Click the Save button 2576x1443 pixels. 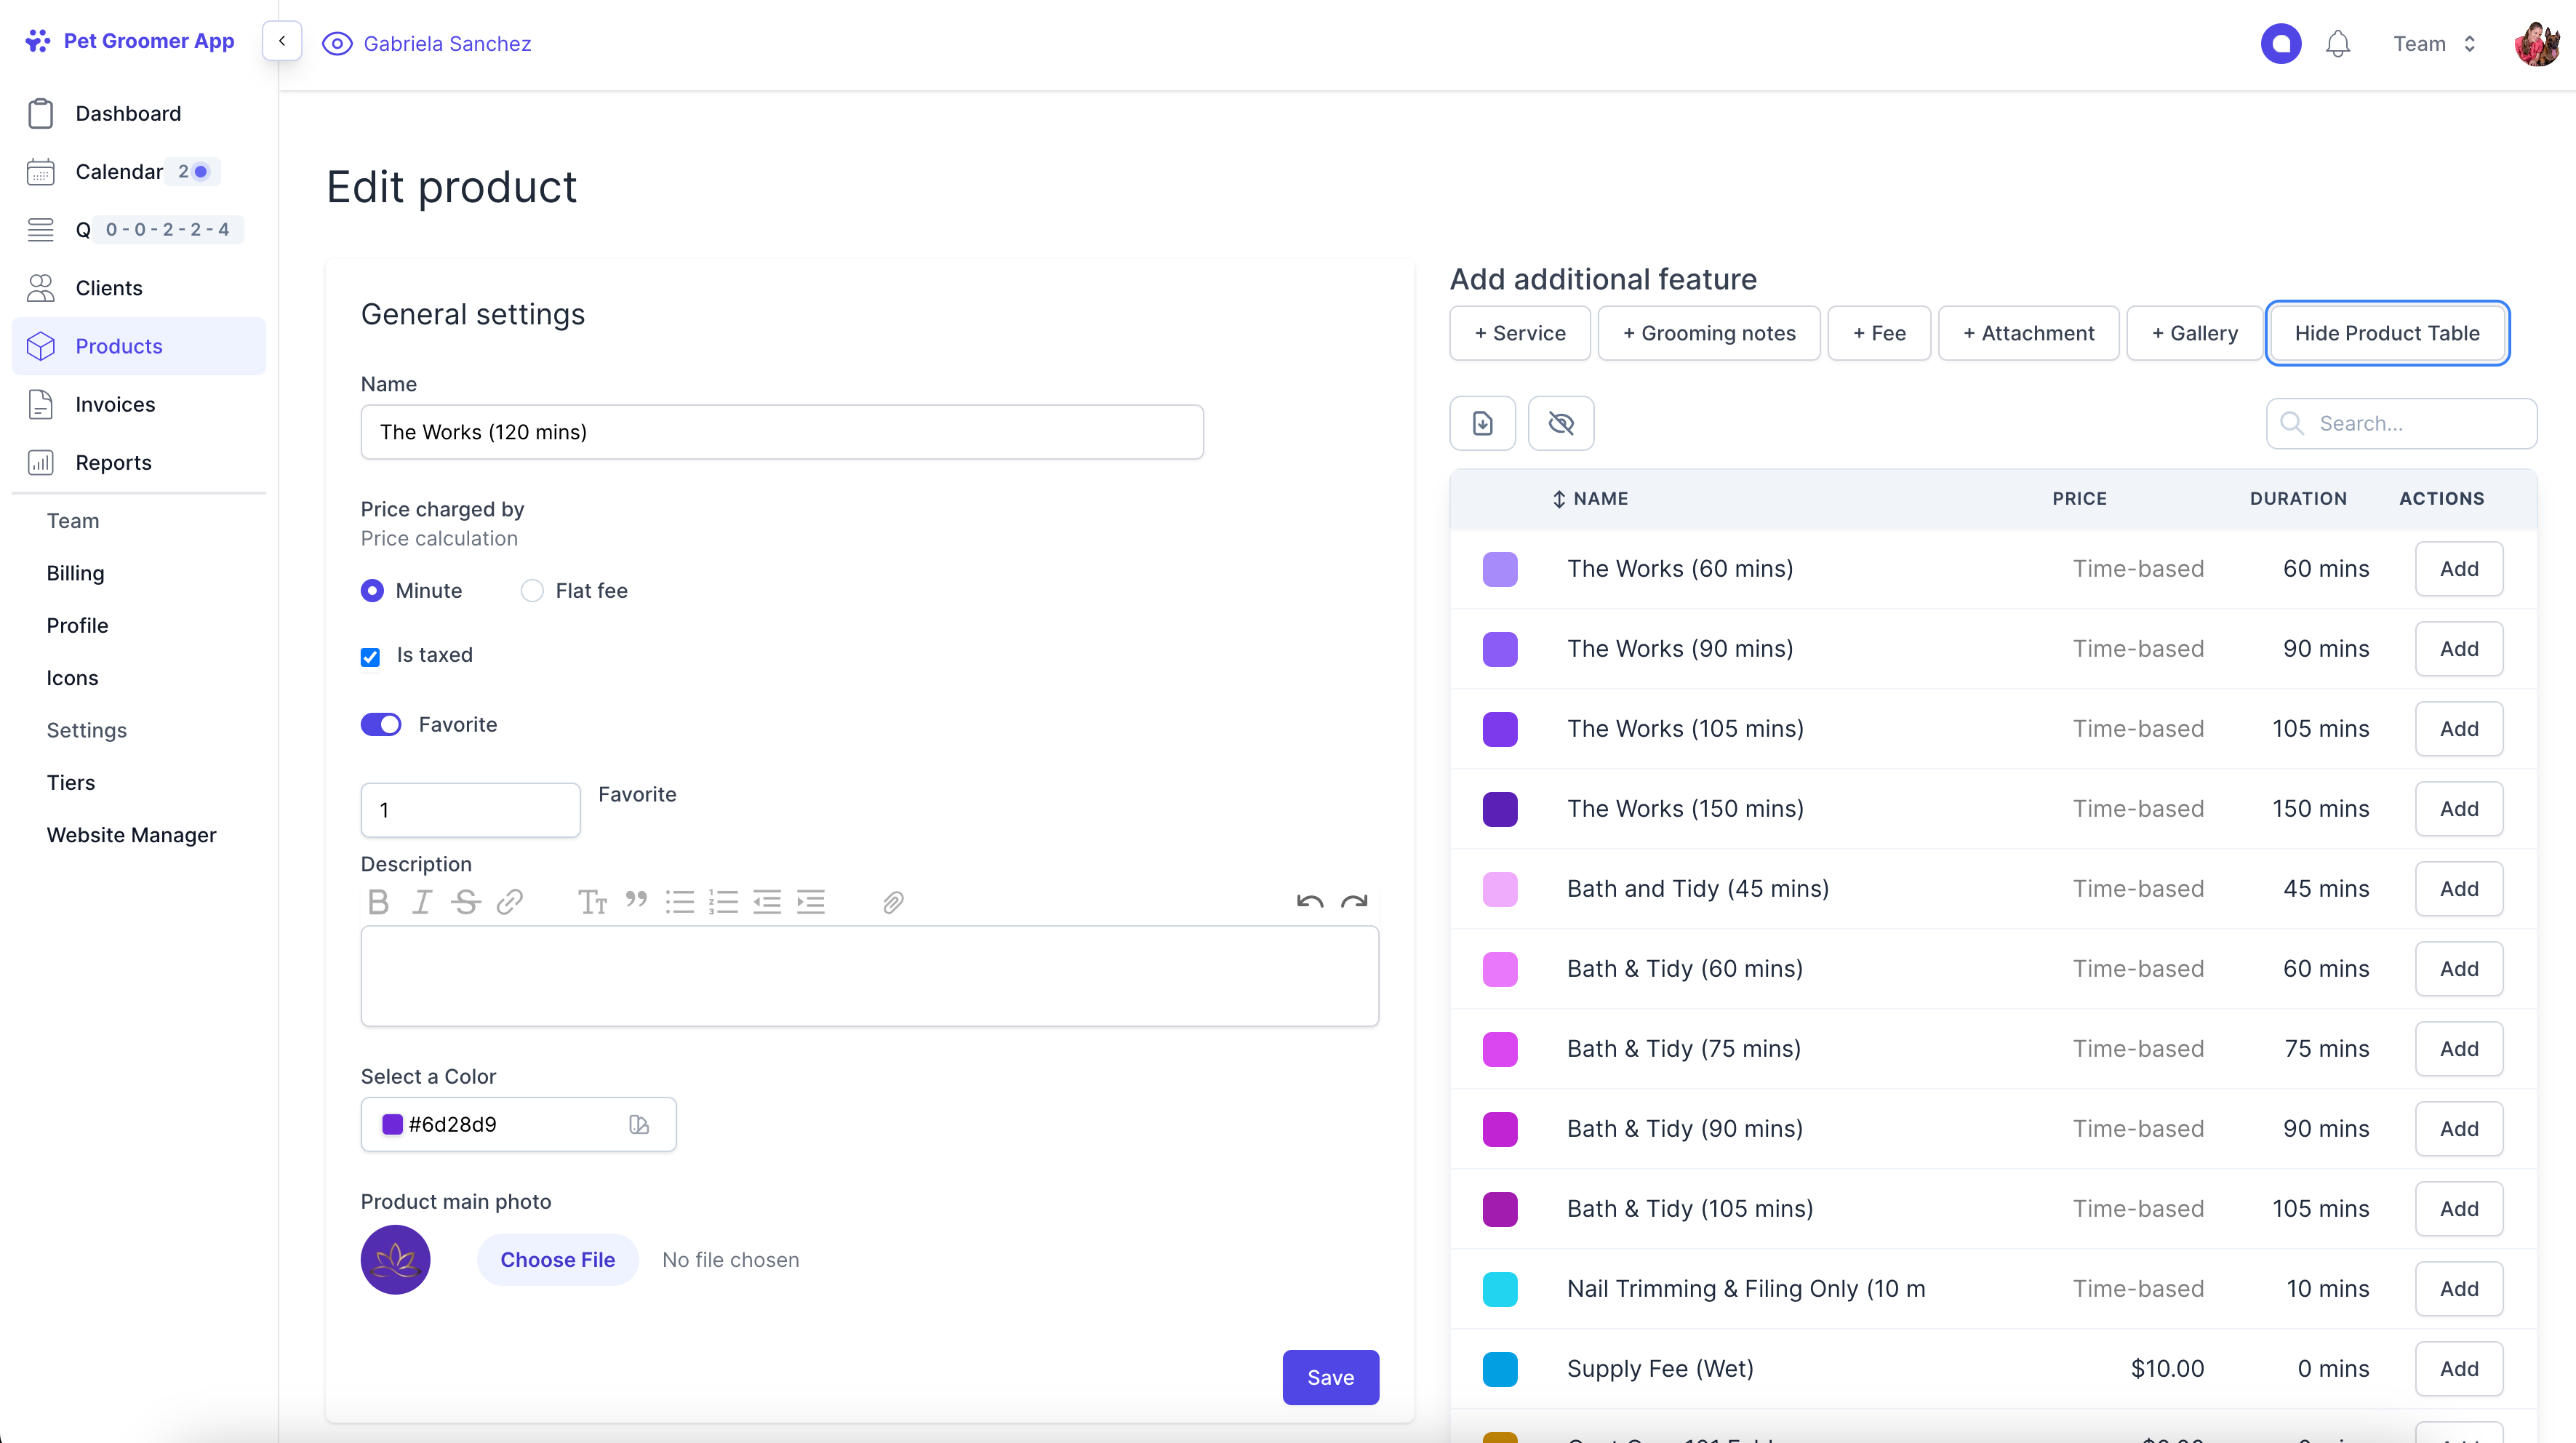[1330, 1377]
